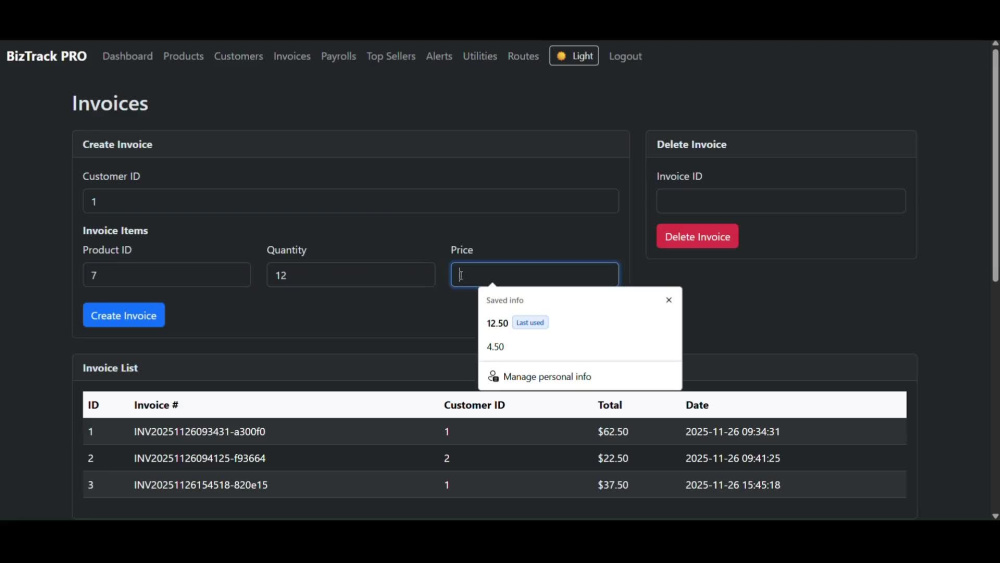Click the Product ID field
This screenshot has width=1000, height=563.
[x=166, y=275]
